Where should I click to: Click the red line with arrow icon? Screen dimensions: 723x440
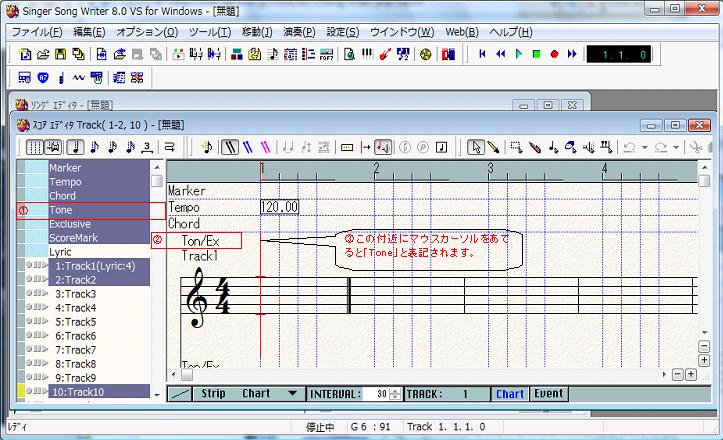366,147
